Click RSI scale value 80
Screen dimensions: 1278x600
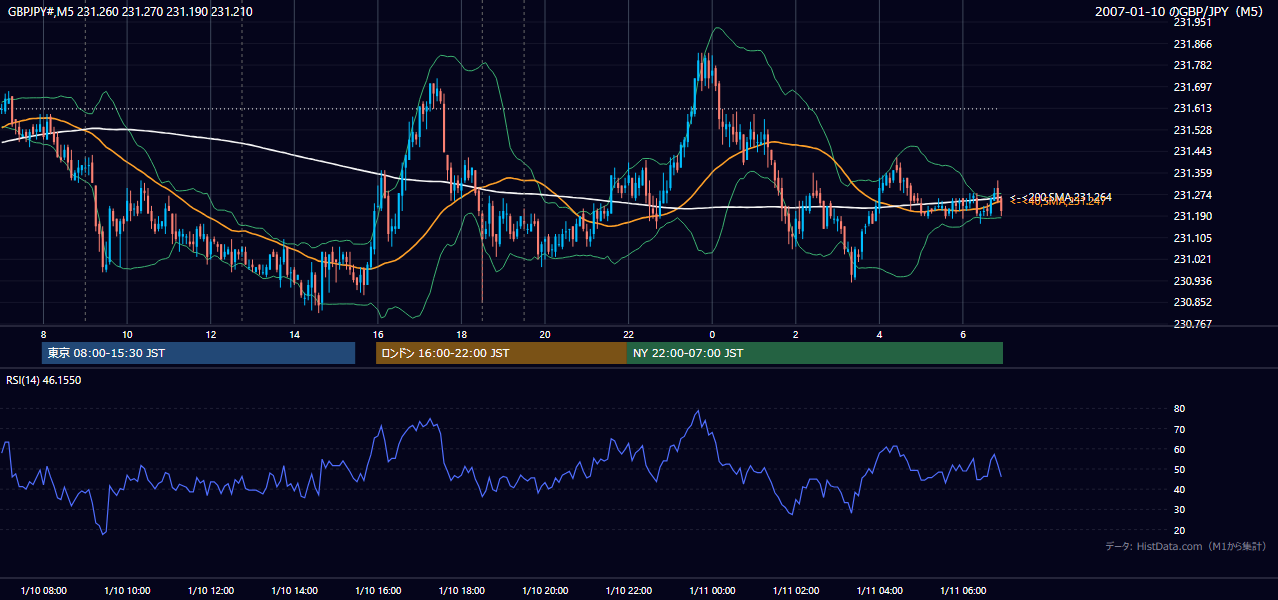point(1179,409)
